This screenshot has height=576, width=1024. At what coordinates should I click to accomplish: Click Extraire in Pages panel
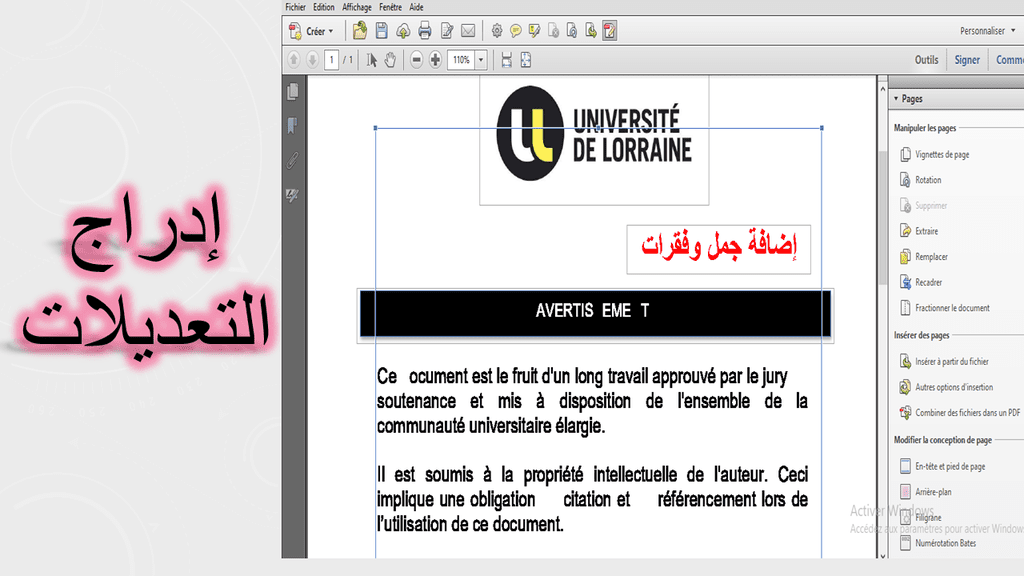[x=919, y=231]
